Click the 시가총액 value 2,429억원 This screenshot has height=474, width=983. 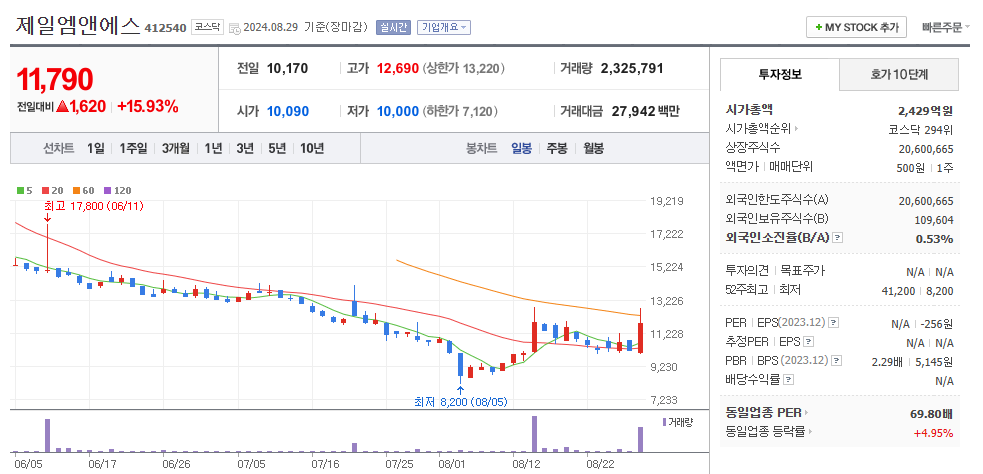925,111
